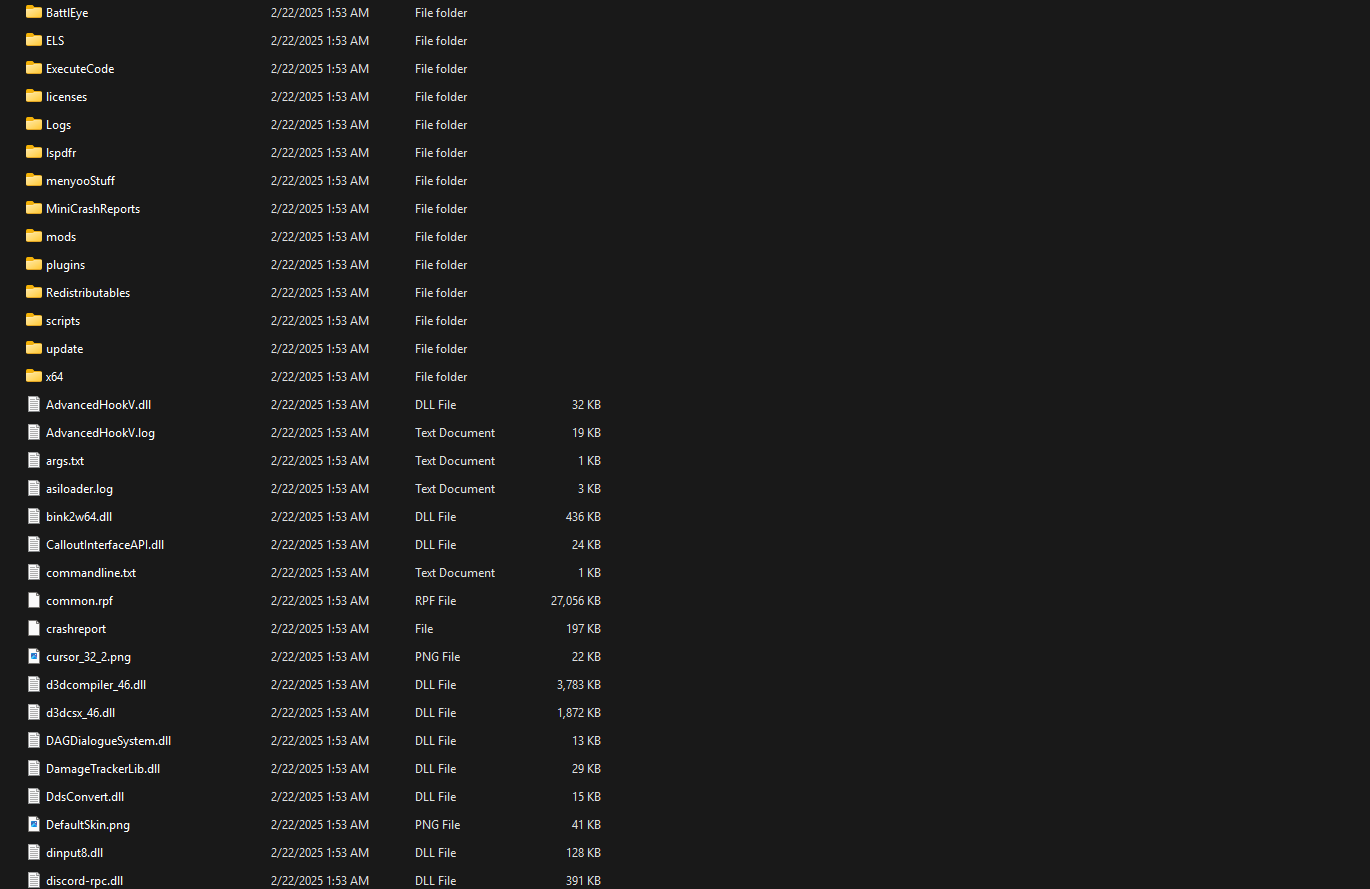This screenshot has height=889, width=1370.
Task: Click the mods folder icon
Action: [x=34, y=237]
